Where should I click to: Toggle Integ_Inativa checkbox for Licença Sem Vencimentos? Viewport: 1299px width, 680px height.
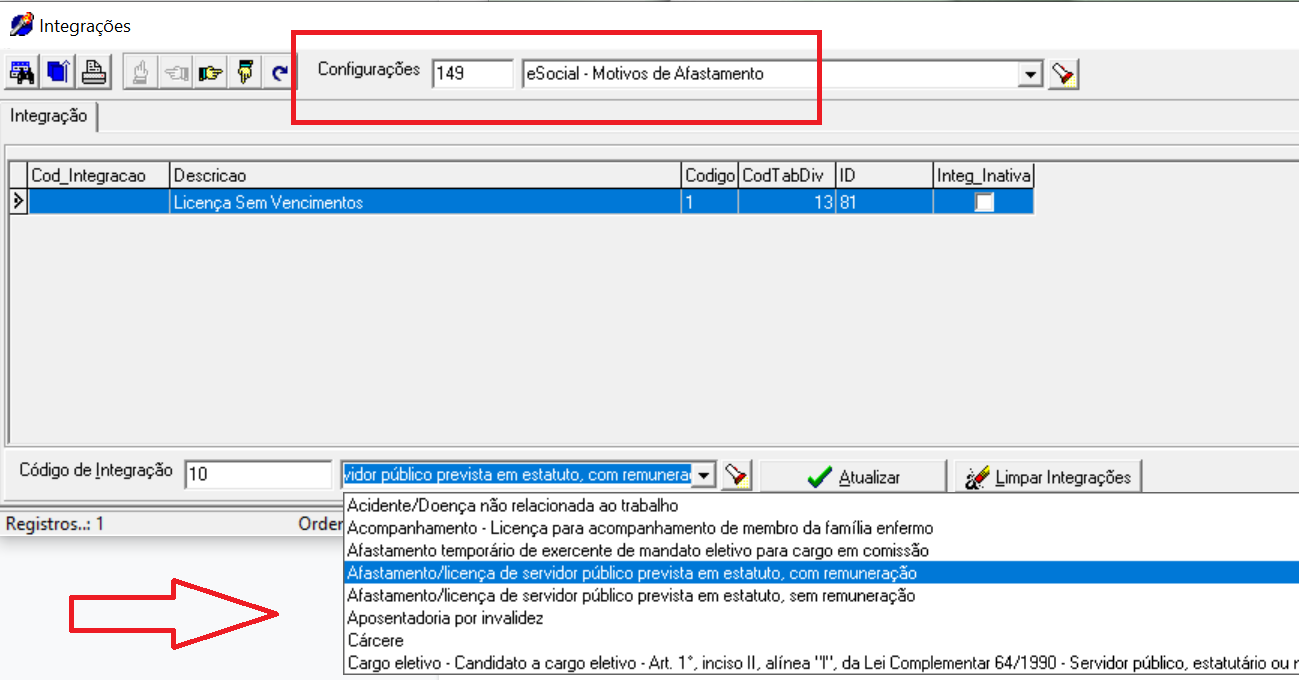click(985, 203)
